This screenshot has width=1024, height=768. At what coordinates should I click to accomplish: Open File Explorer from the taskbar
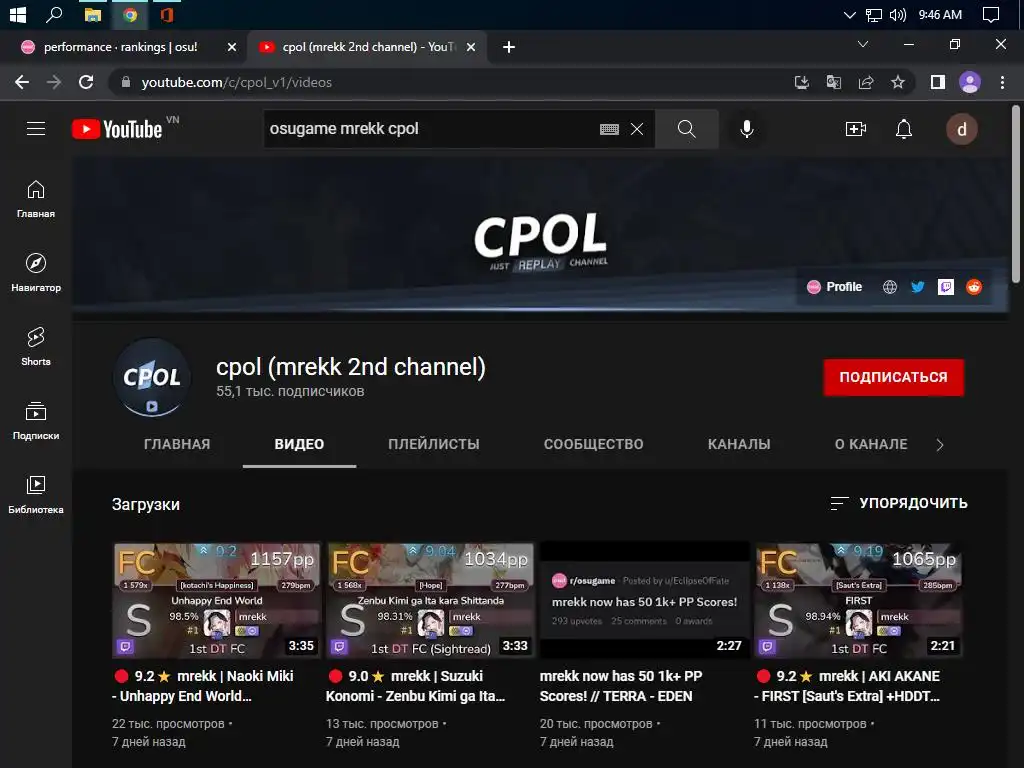click(x=93, y=14)
